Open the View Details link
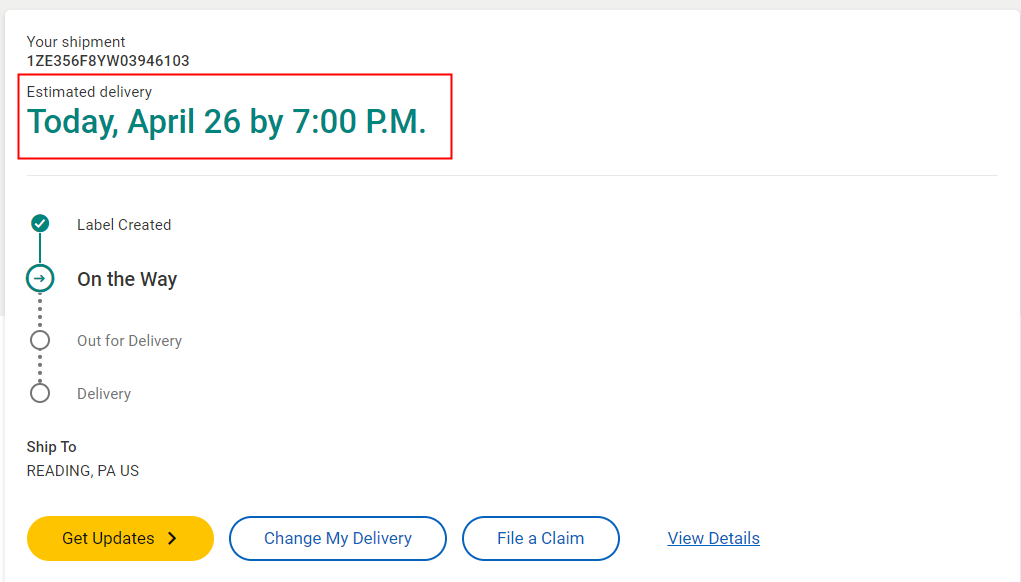 coord(713,538)
